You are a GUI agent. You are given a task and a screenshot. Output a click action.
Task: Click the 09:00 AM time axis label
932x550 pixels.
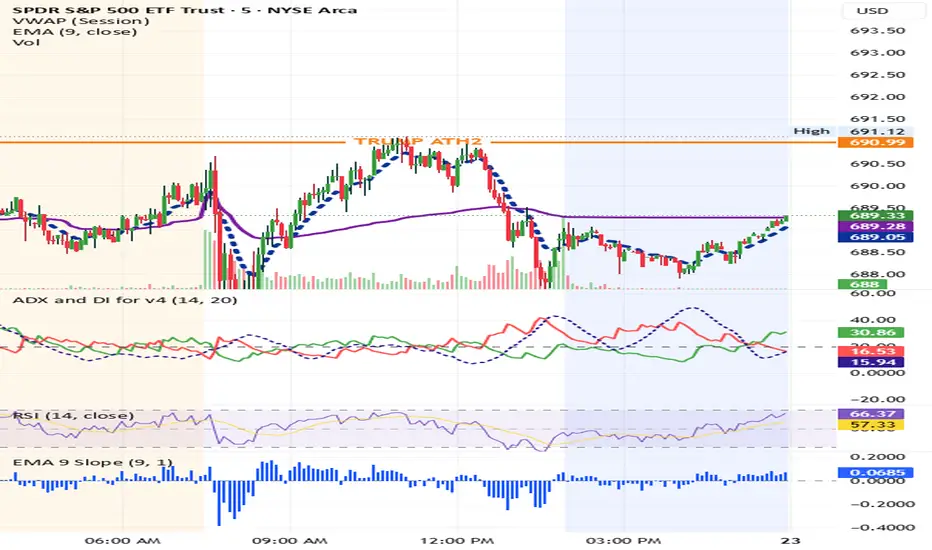(x=285, y=539)
